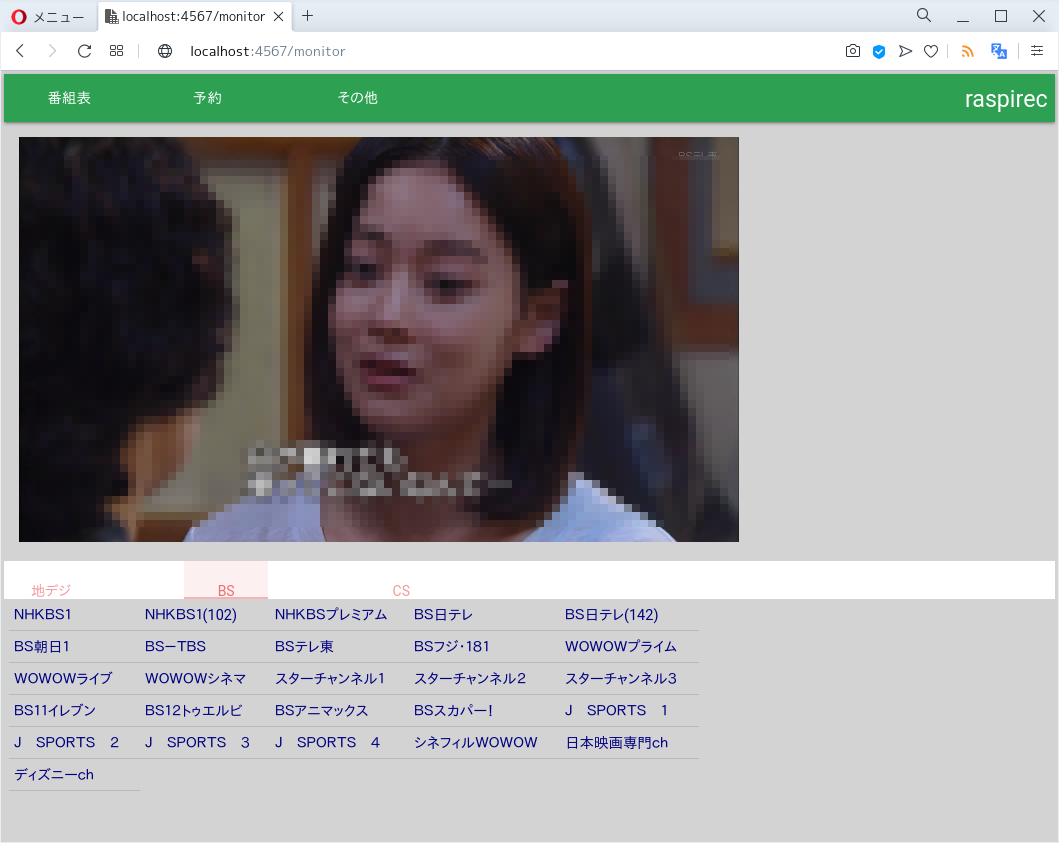
Task: Open the Easy Setup sliders icon
Action: coord(1037,51)
